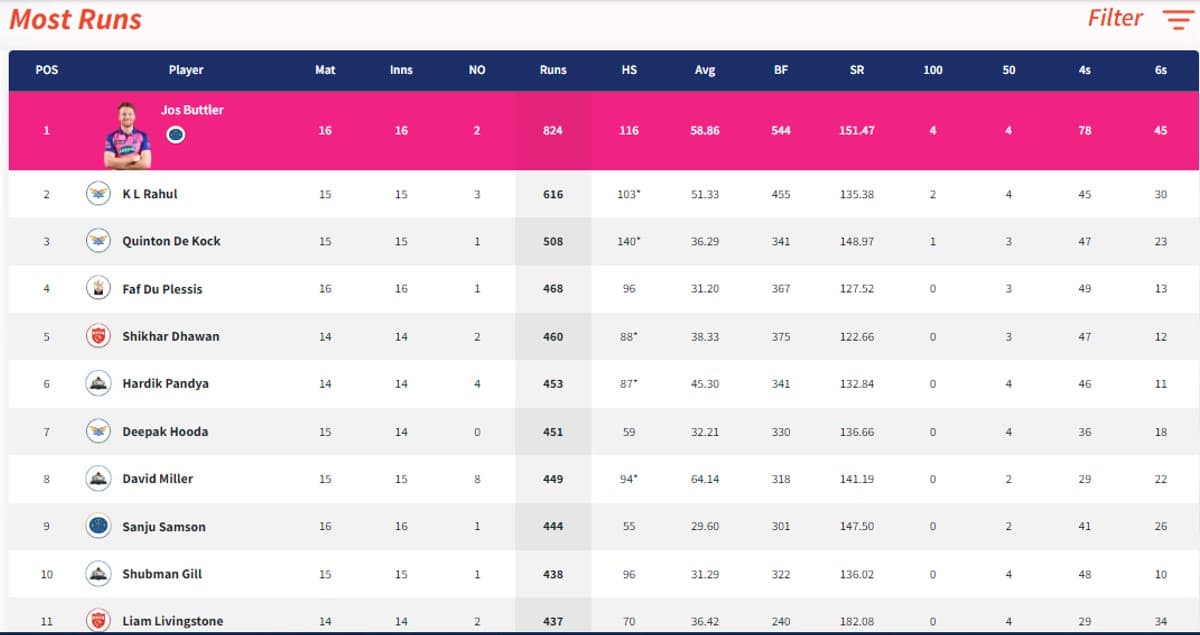The image size is (1200, 635).
Task: Click the Jos Buttler name link
Action: (192, 110)
